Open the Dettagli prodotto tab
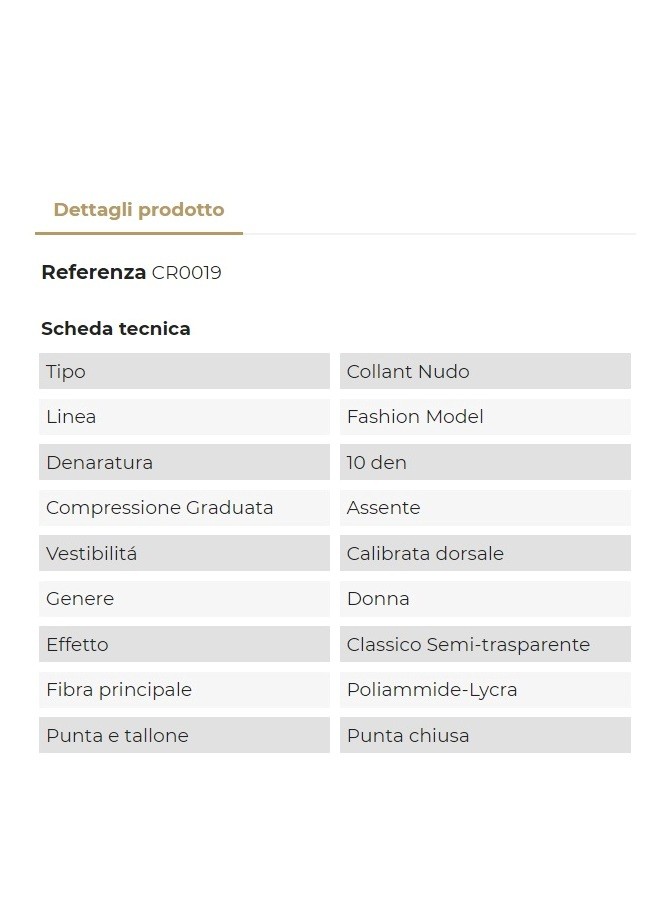Viewport: 666px width, 922px height. (x=139, y=210)
